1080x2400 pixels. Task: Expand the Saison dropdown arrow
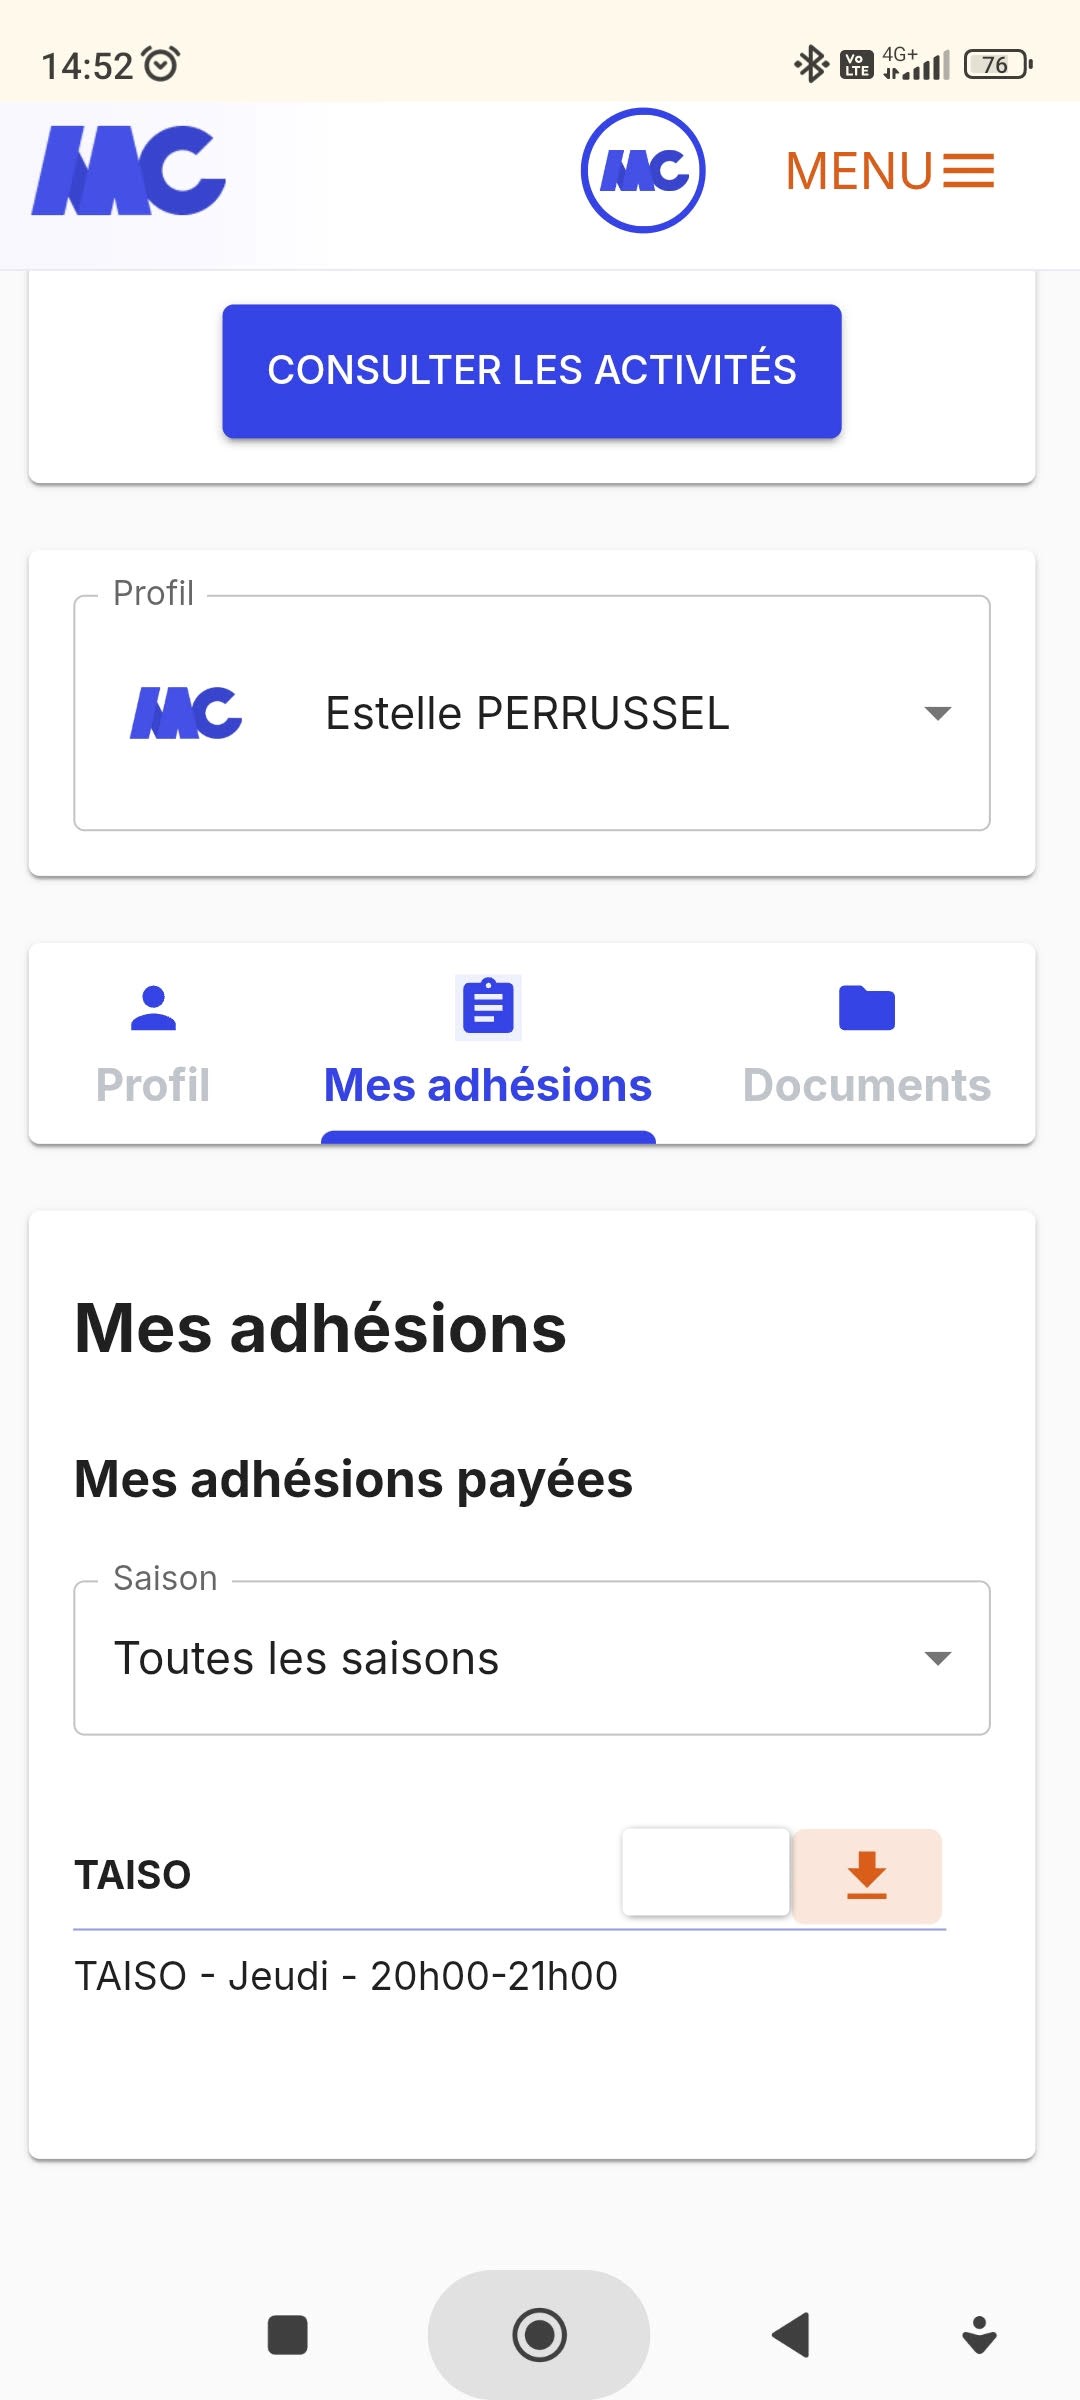937,1658
